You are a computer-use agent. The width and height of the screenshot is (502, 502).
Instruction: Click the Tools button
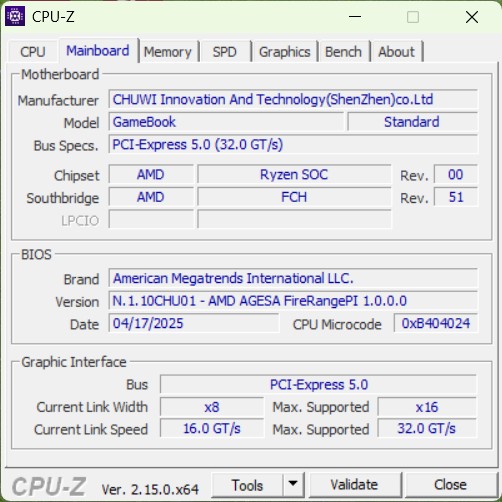click(247, 485)
